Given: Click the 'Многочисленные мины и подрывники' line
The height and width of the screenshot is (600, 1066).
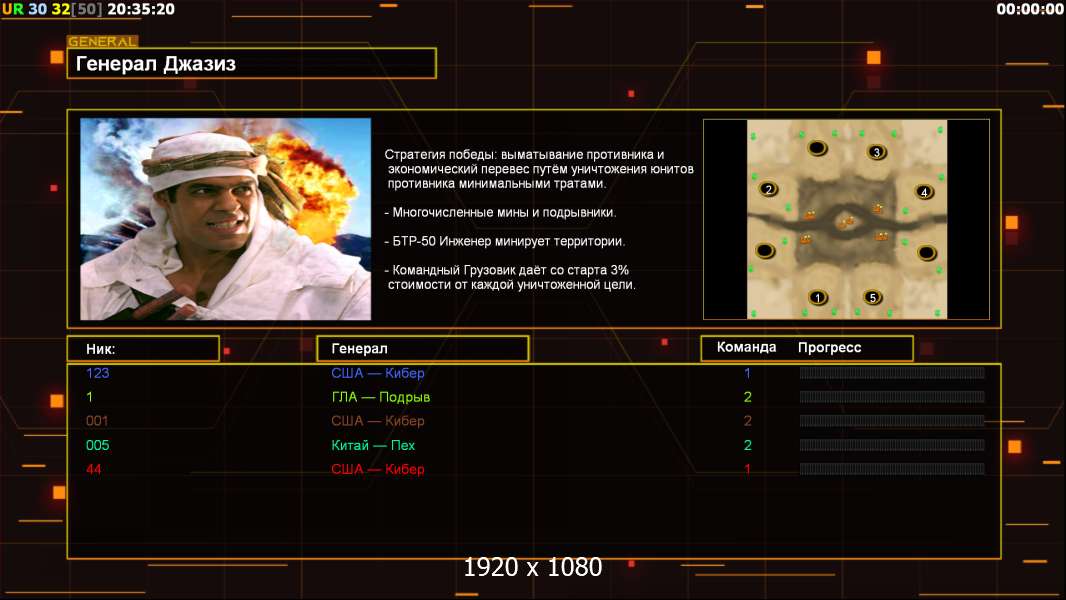Looking at the screenshot, I should coord(500,213).
